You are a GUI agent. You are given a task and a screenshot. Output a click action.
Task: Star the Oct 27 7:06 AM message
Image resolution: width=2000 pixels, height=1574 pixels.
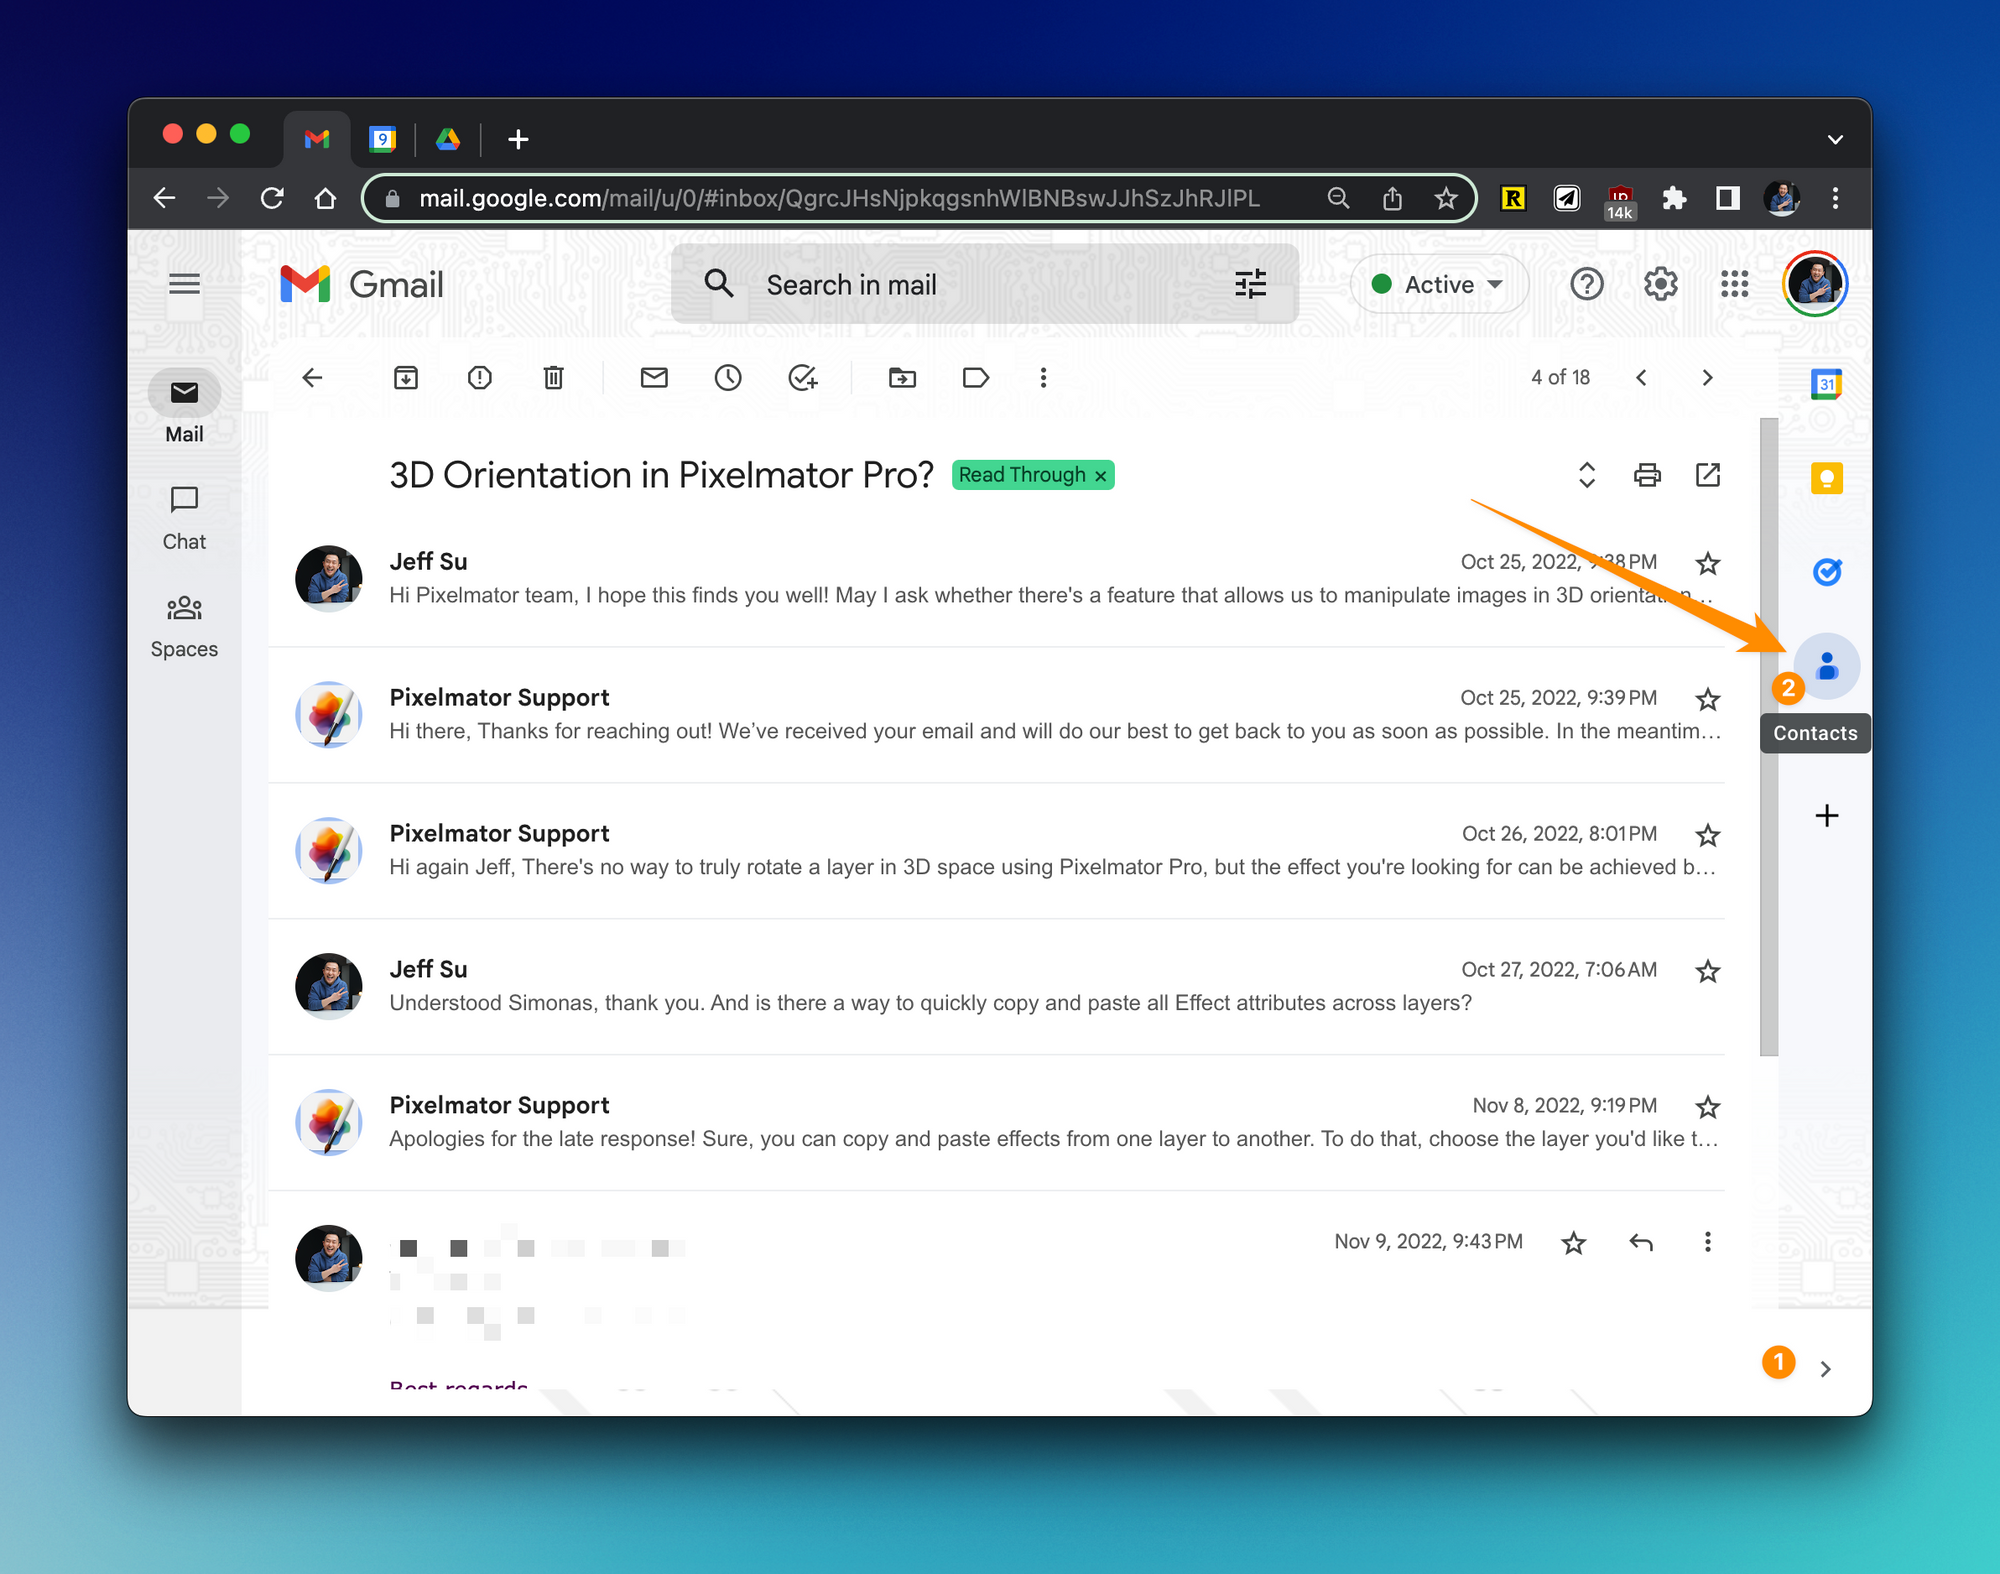click(x=1708, y=971)
